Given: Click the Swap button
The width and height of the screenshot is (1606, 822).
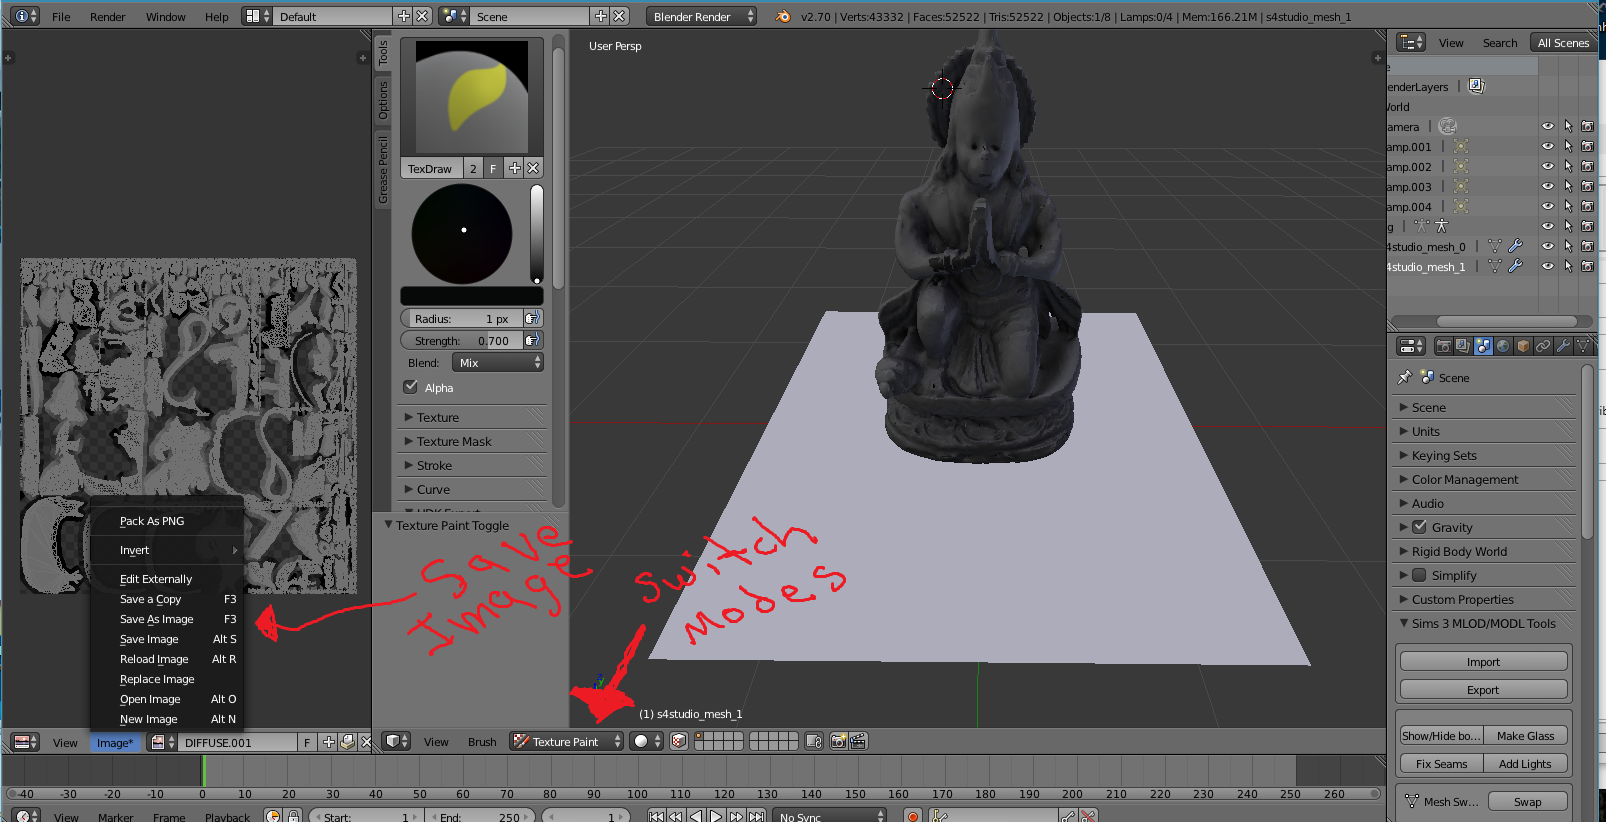Looking at the screenshot, I should point(1527,801).
